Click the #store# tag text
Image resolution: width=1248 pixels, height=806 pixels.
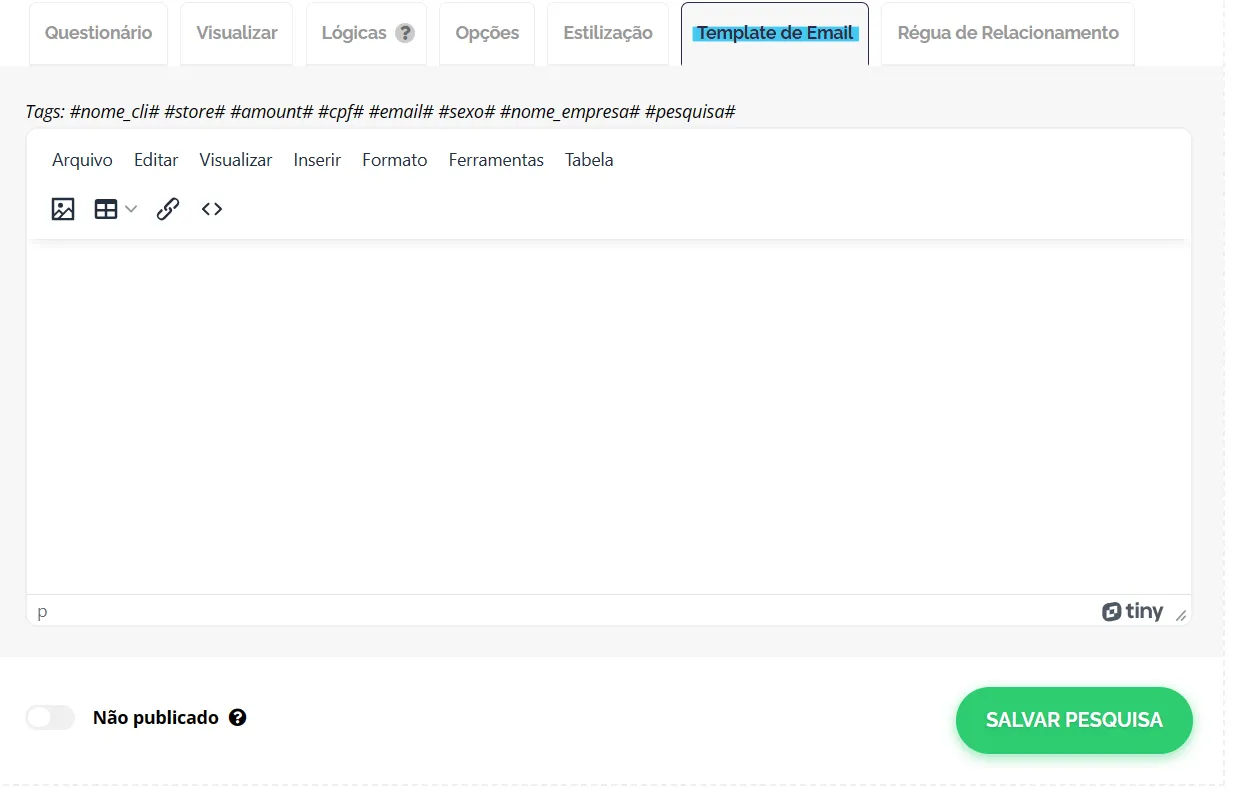tap(195, 111)
